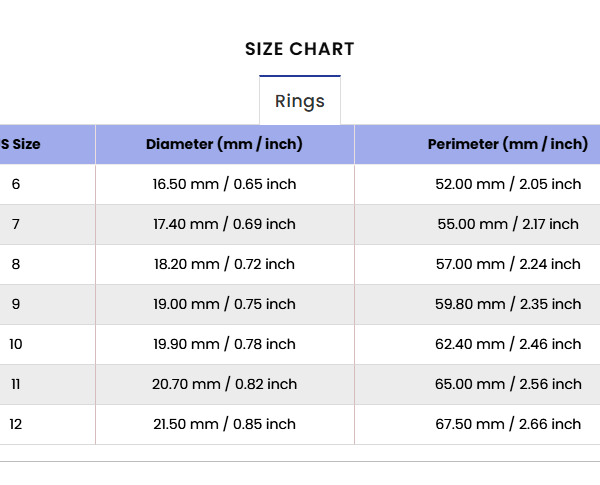Select size 11 in the table
This screenshot has width=600, height=485.
(16, 384)
